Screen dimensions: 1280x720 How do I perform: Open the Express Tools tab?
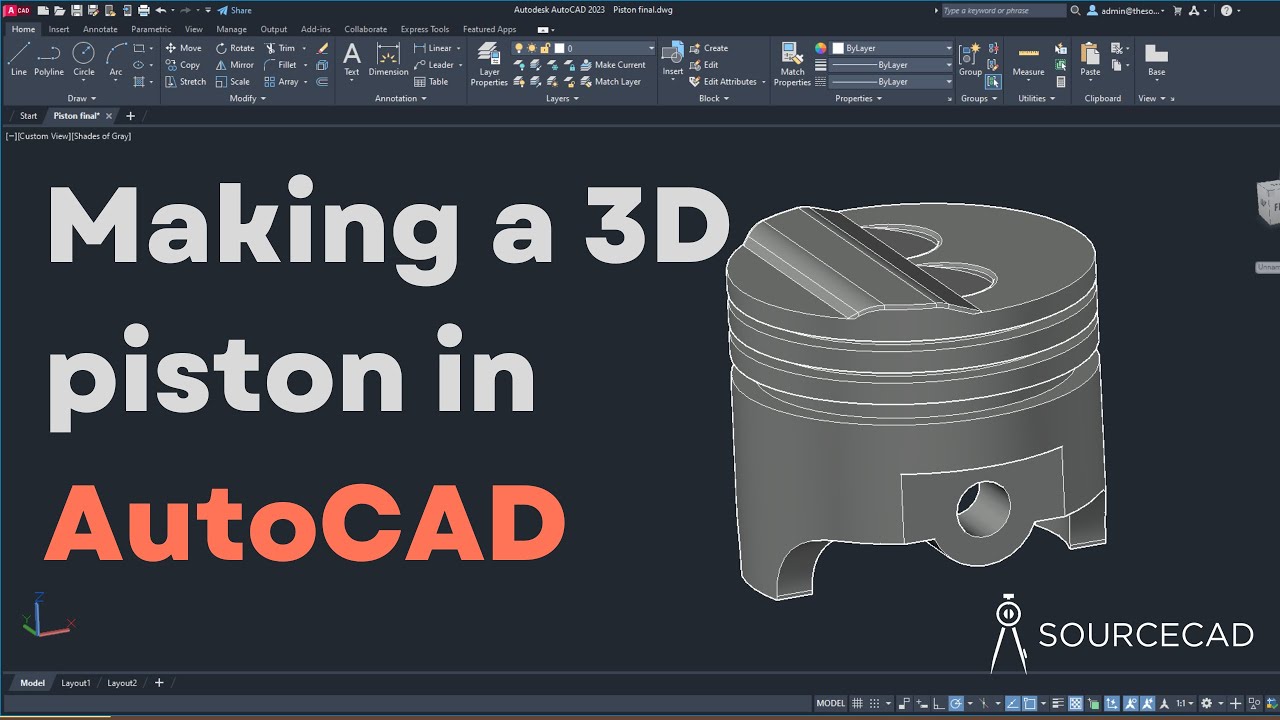425,29
